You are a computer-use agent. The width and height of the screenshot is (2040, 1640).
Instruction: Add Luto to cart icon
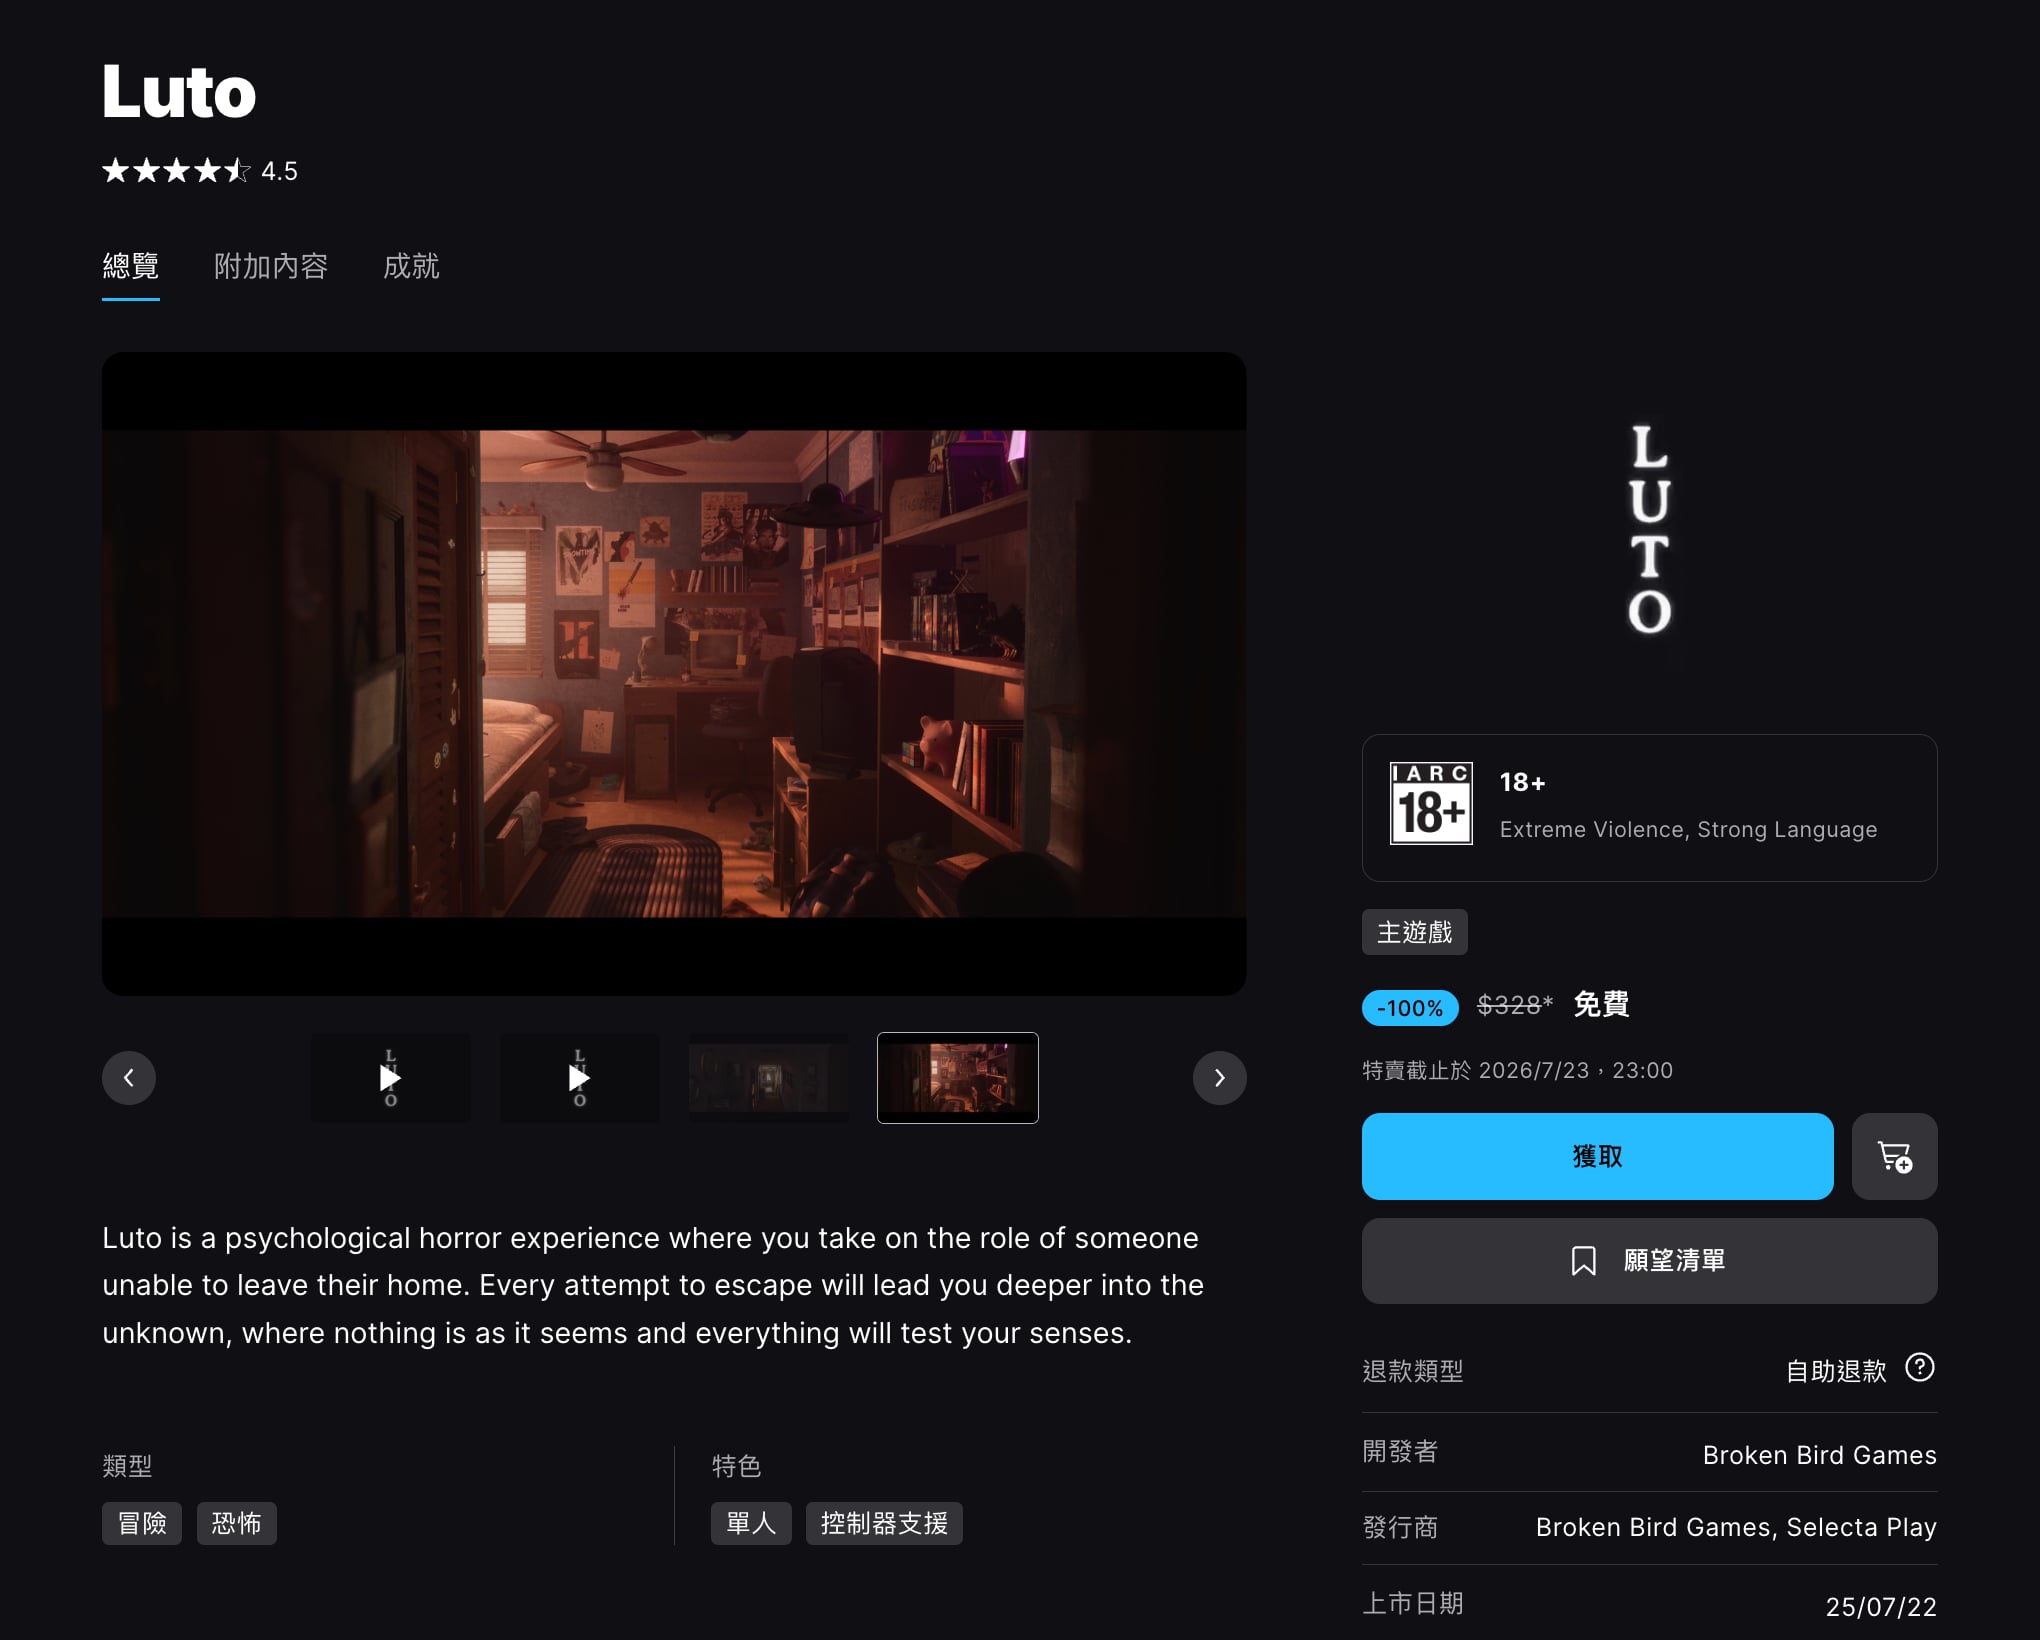1894,1156
